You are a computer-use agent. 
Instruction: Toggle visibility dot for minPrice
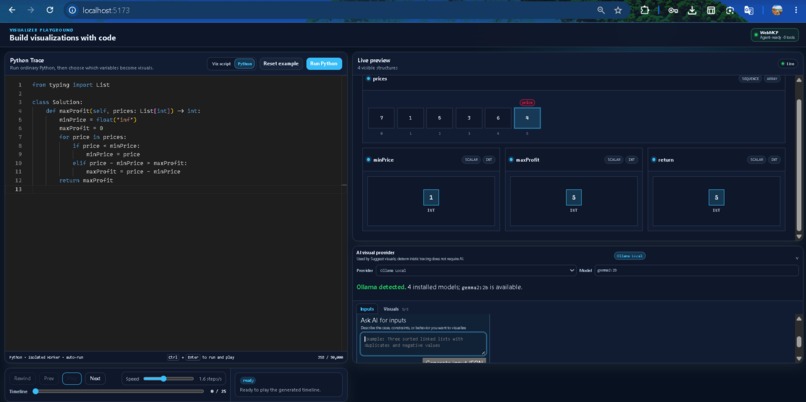368,160
